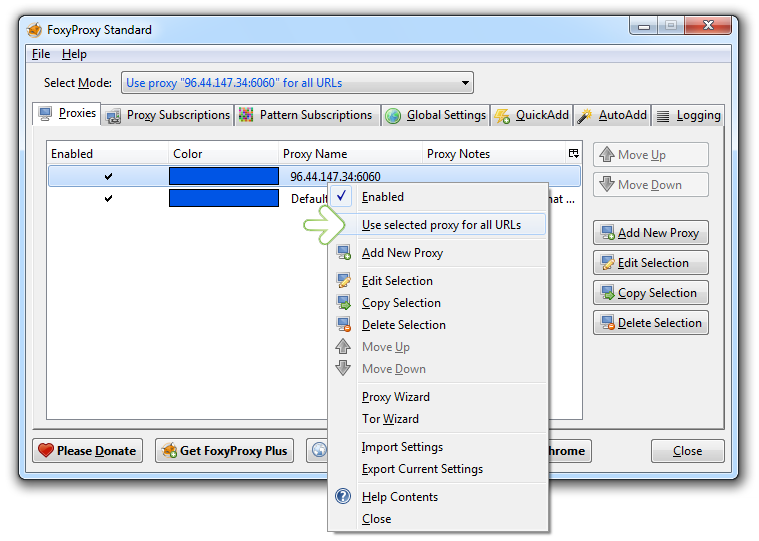Click Delete Selection icon in context menu
Image resolution: width=759 pixels, height=541 pixels.
click(344, 324)
